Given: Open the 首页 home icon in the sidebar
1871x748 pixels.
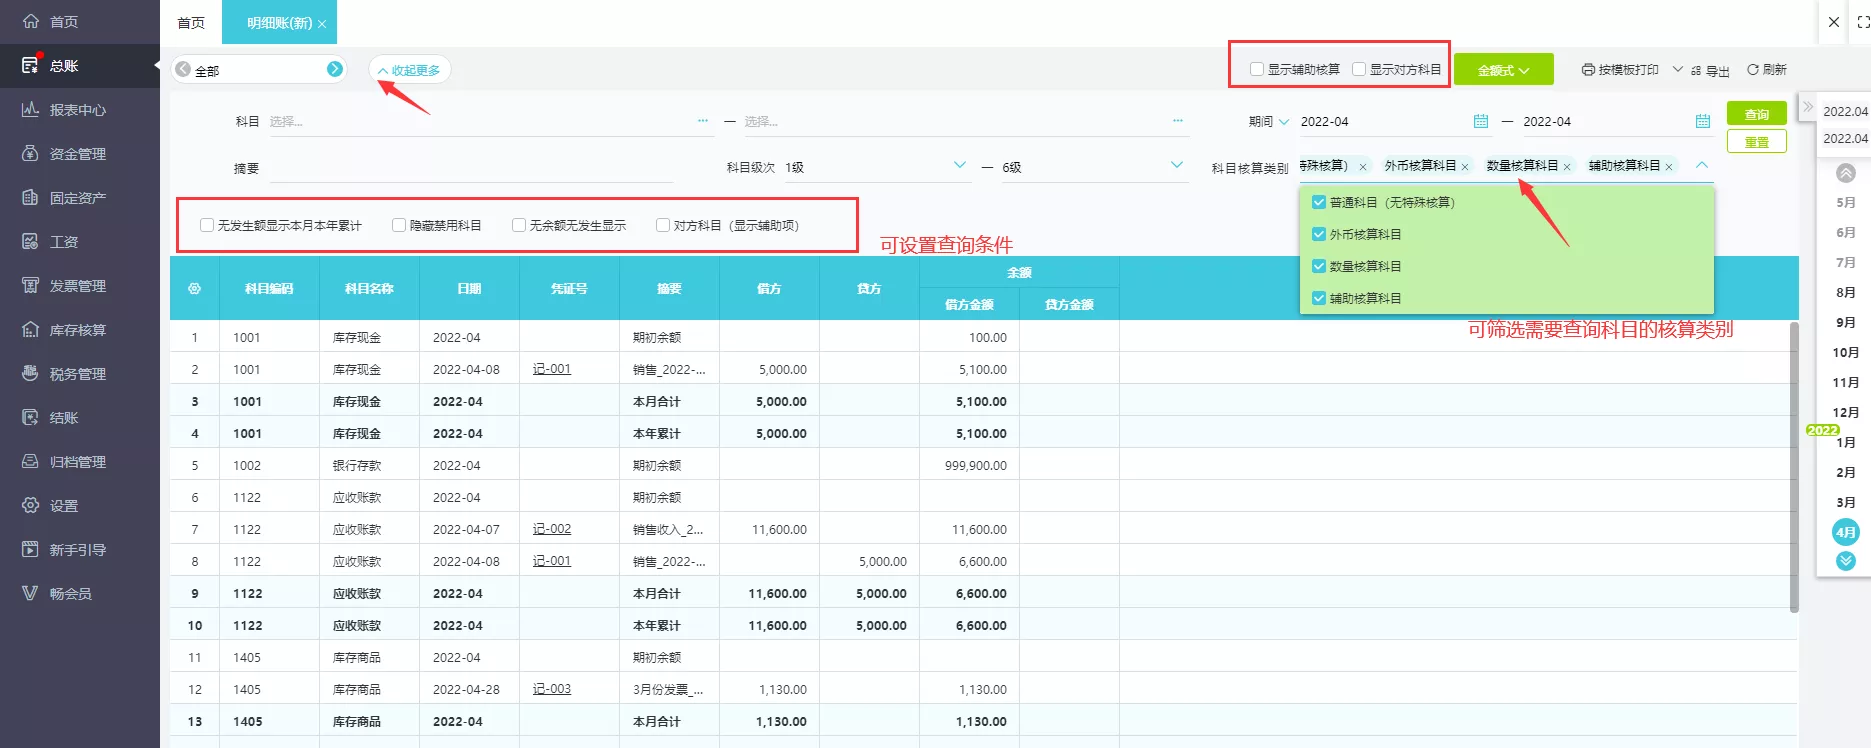Looking at the screenshot, I should [x=30, y=21].
